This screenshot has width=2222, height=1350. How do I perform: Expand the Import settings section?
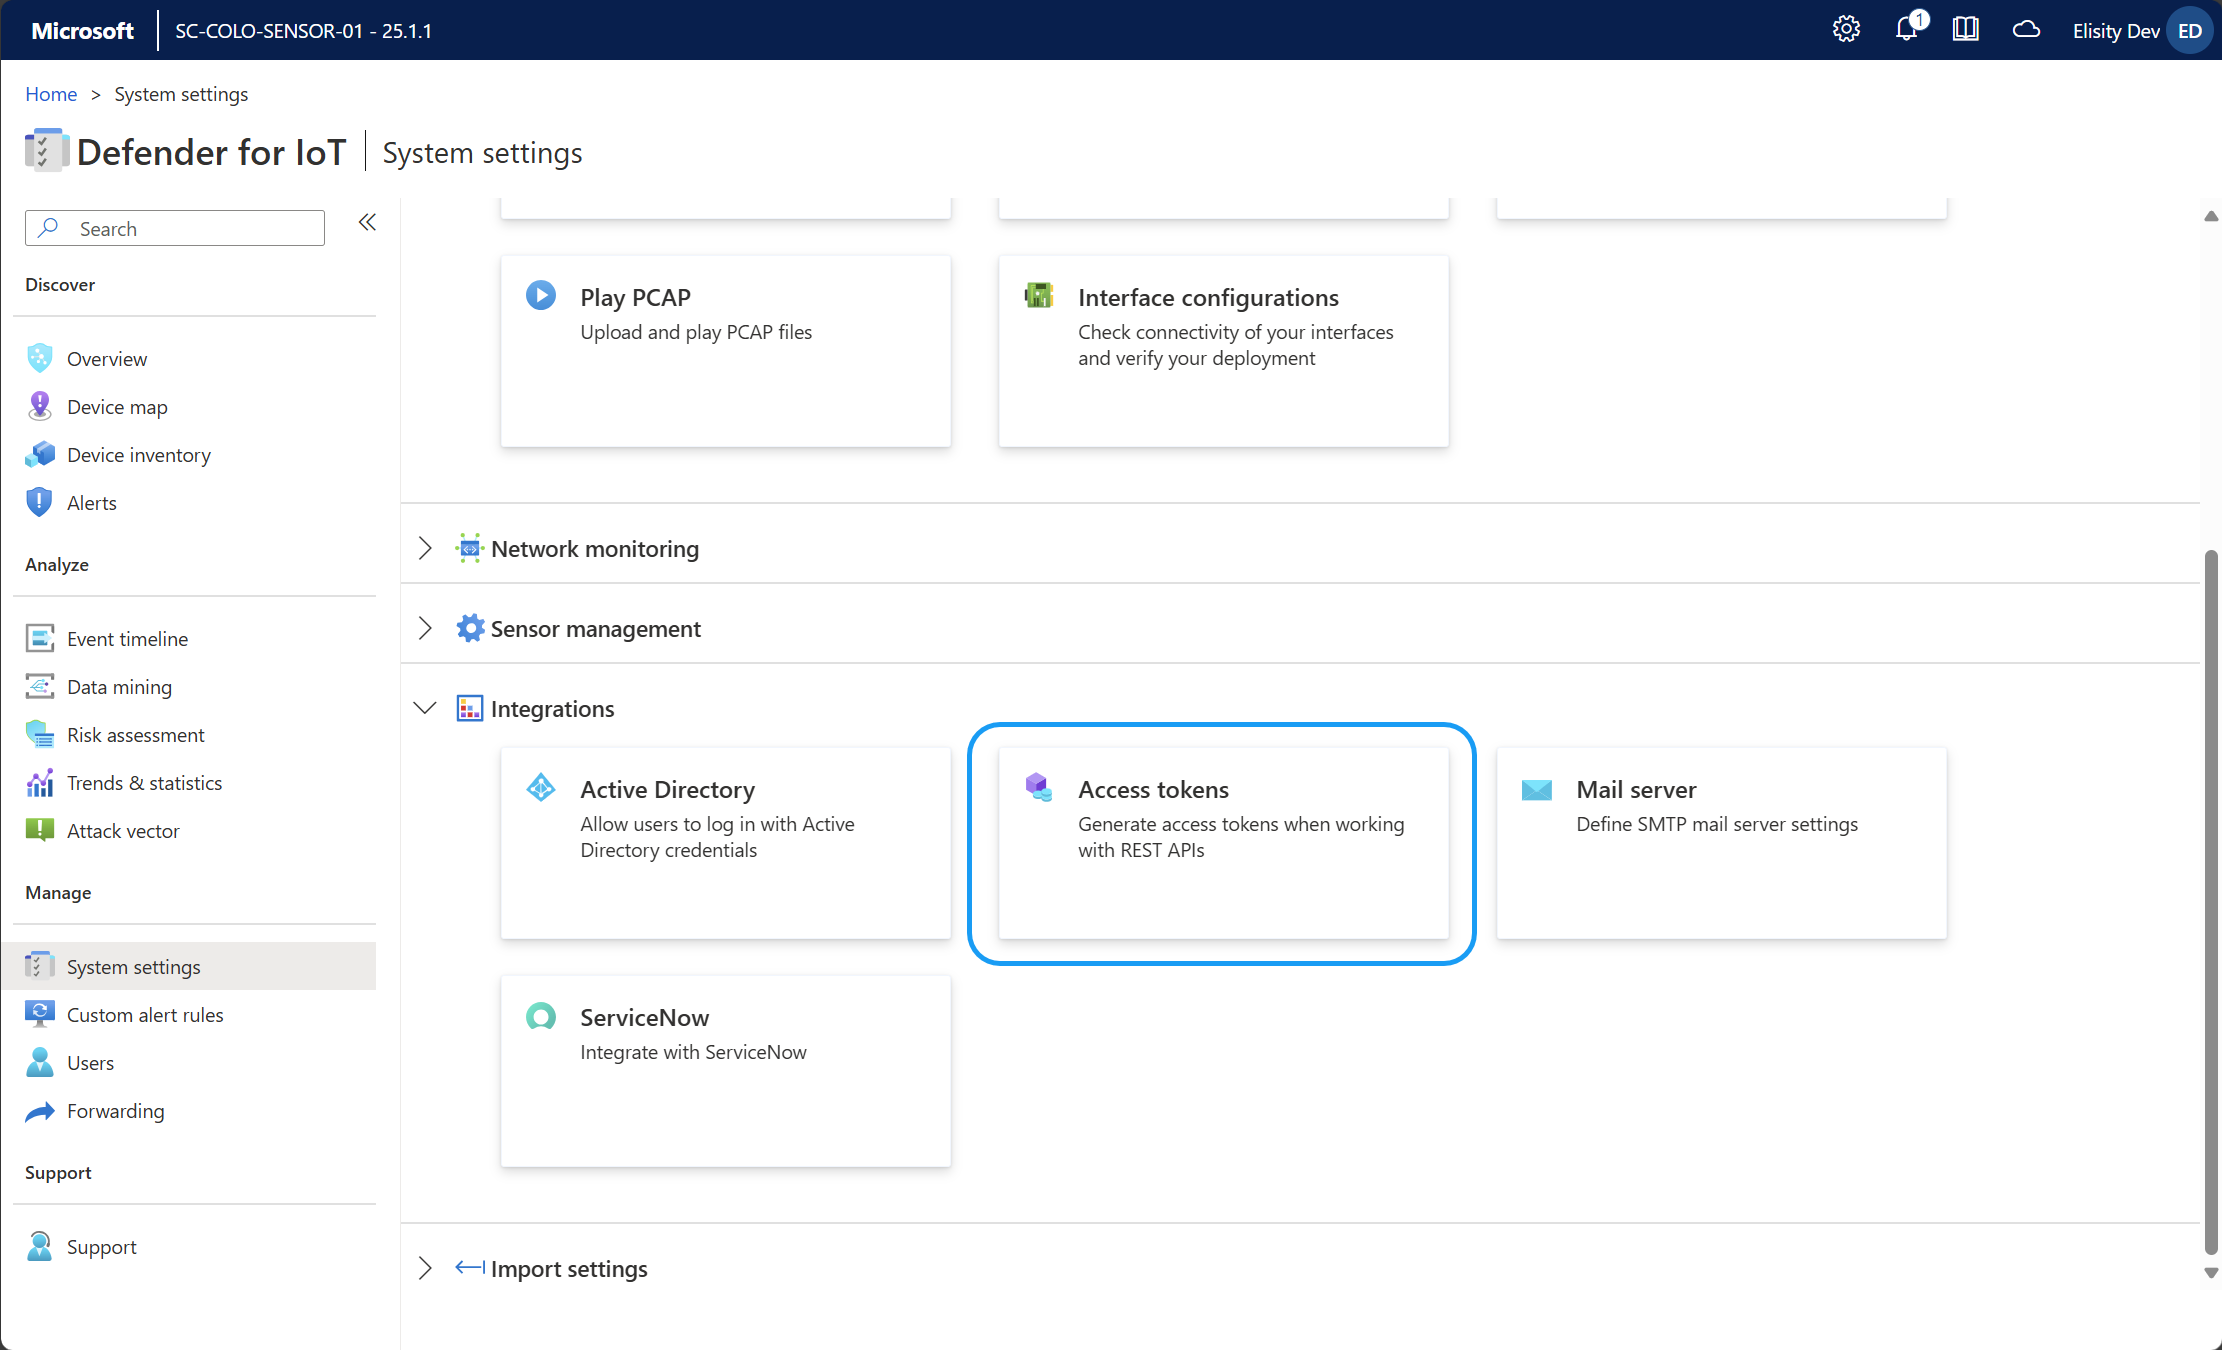click(x=425, y=1268)
